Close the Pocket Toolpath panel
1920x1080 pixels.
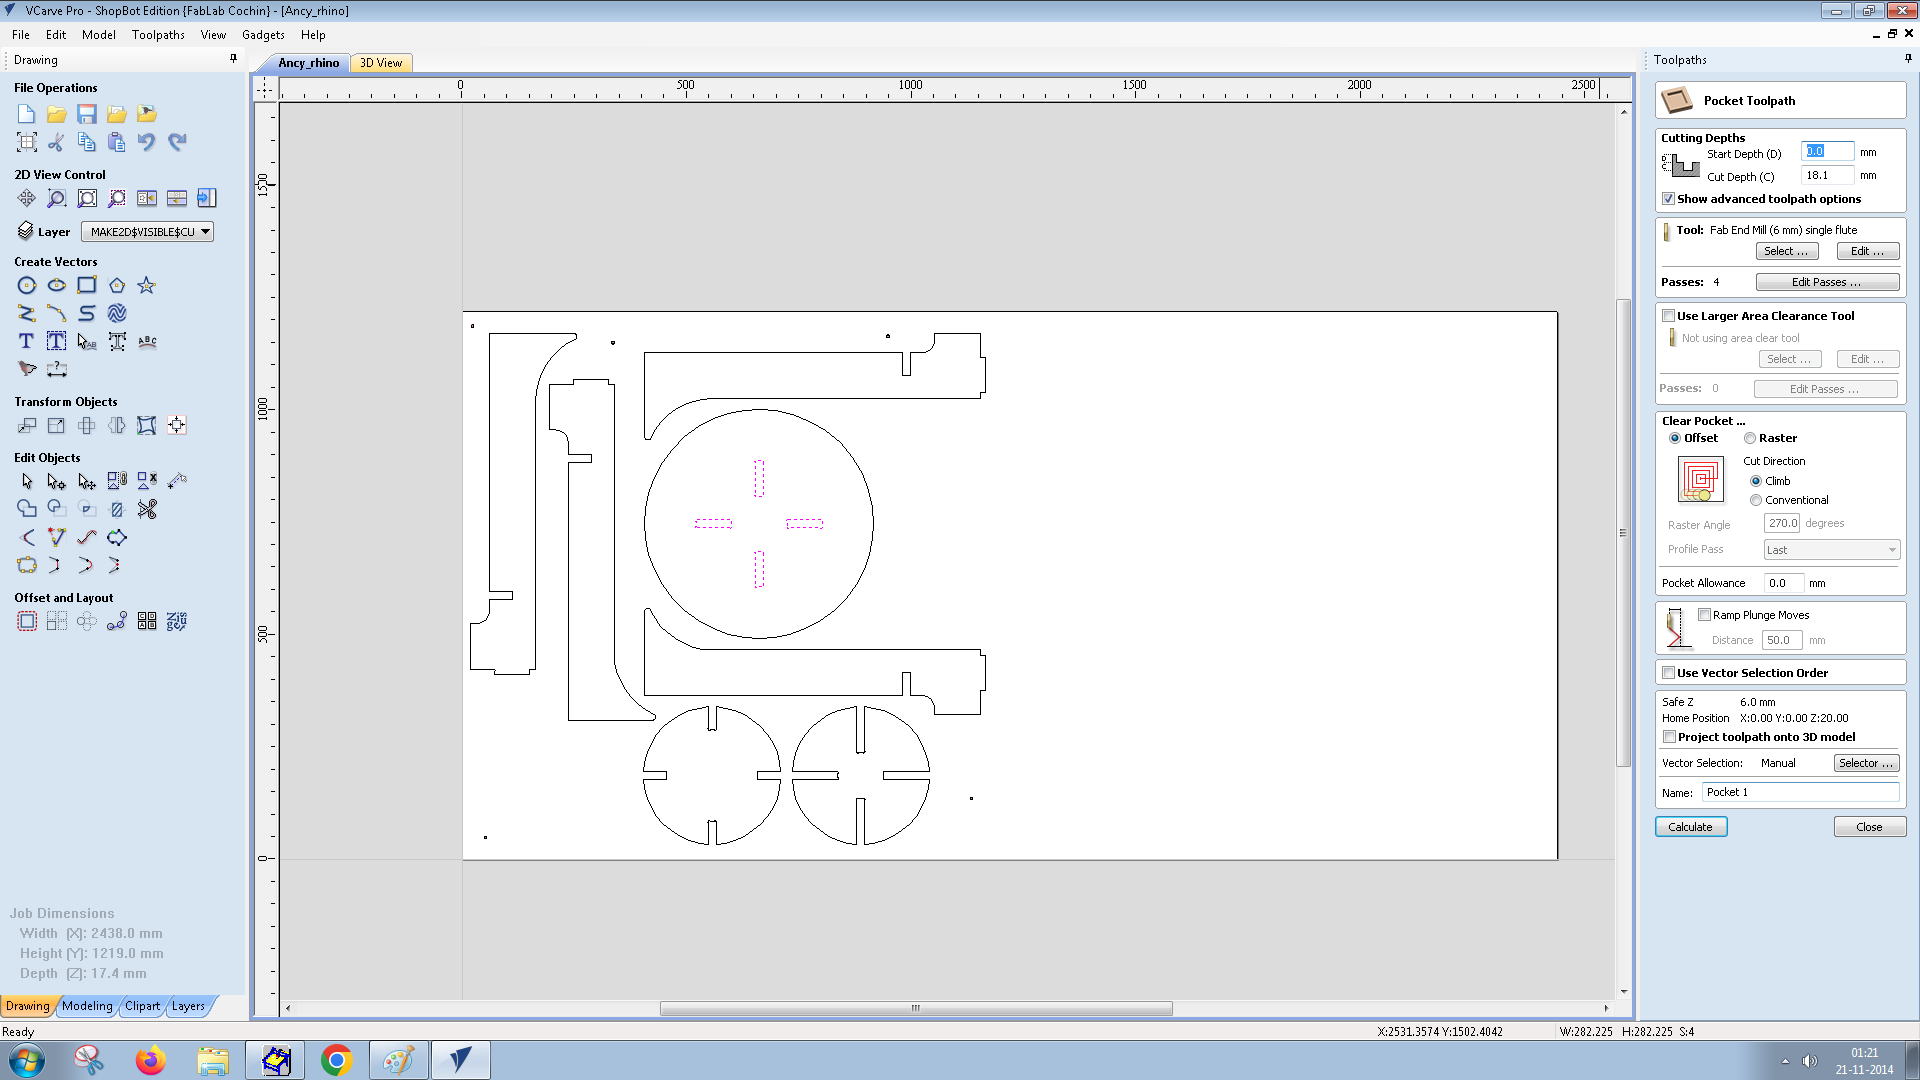click(x=1869, y=827)
